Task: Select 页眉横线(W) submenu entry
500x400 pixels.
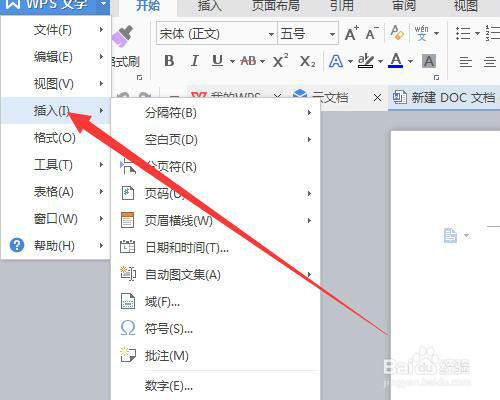Action: click(x=216, y=220)
